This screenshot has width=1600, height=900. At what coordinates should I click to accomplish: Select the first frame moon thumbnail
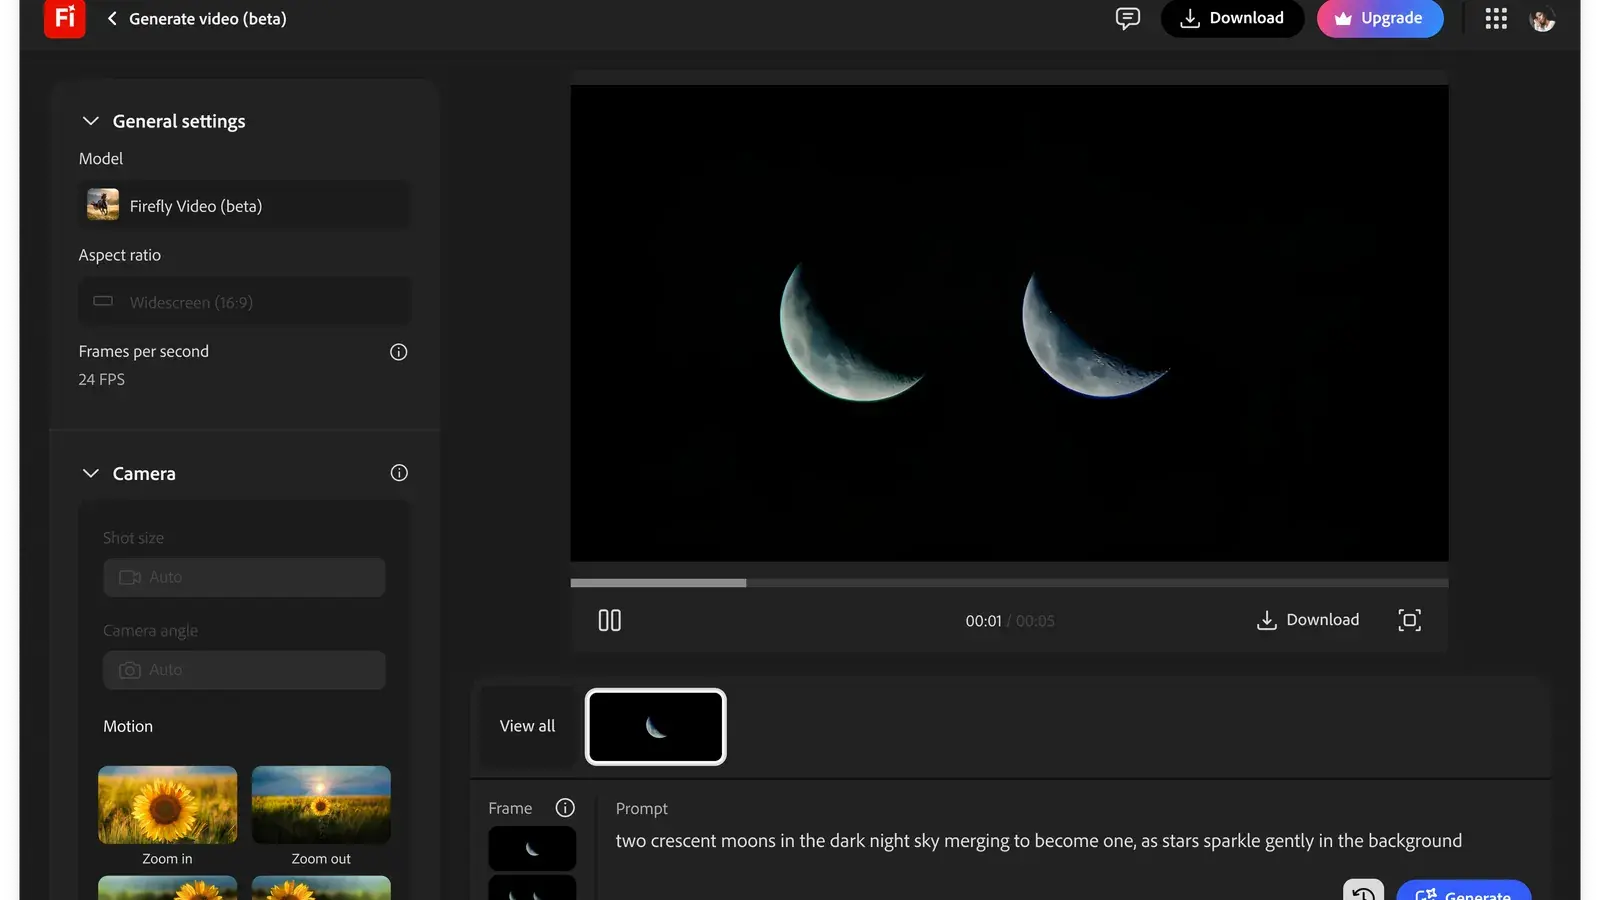(532, 848)
